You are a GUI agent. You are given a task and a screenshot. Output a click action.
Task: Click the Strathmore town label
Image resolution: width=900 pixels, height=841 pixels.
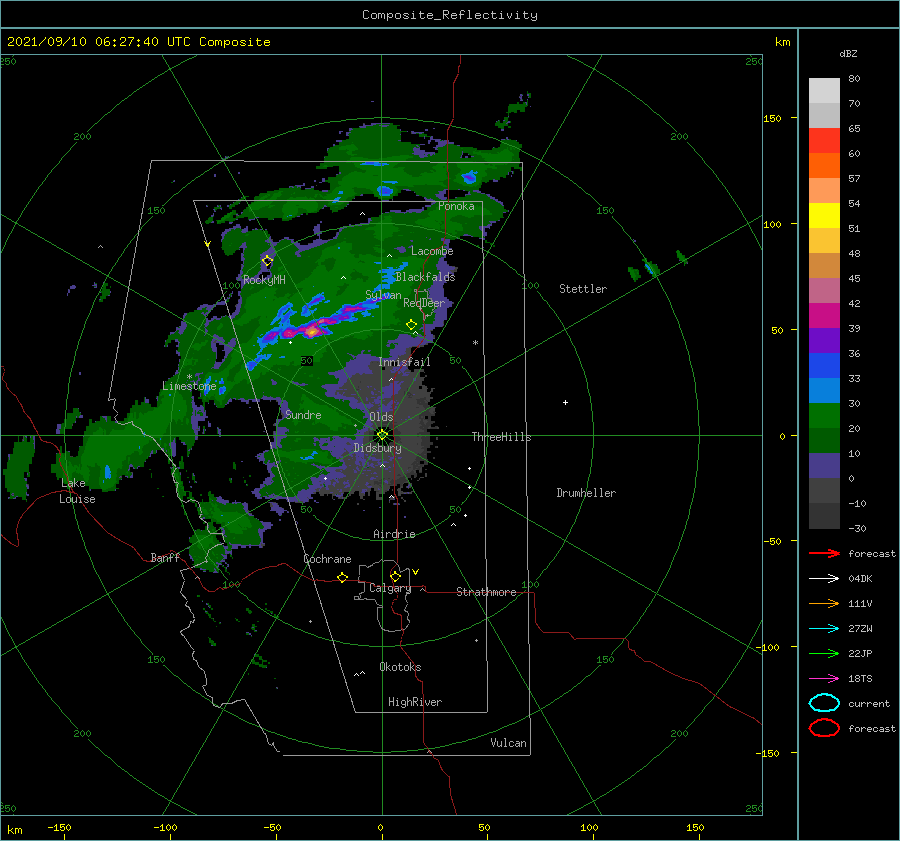point(486,592)
